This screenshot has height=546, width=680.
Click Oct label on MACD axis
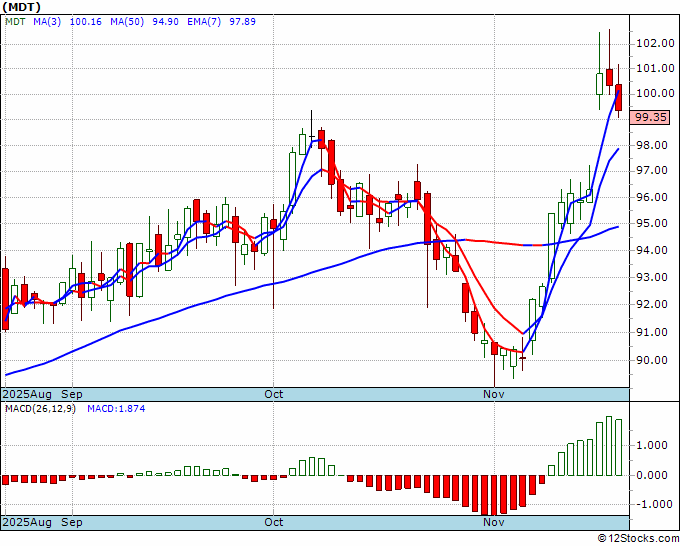pos(274,522)
